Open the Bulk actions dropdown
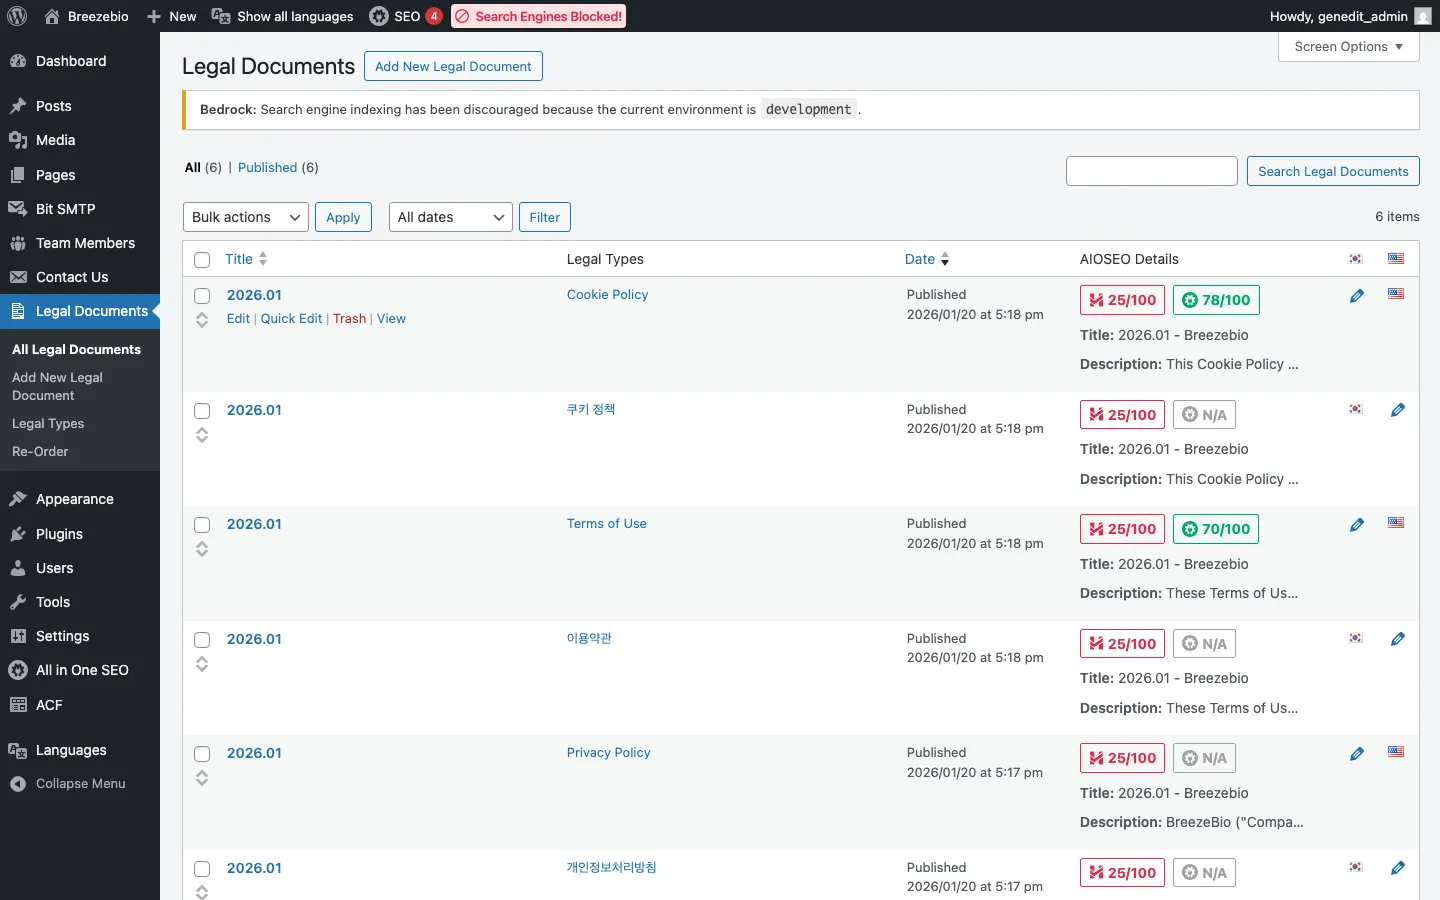1440x900 pixels. point(245,217)
